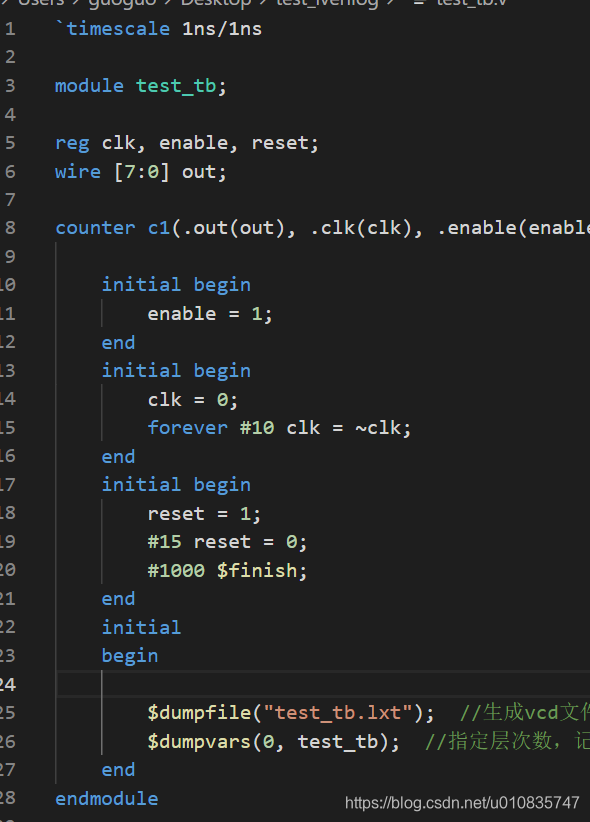Image resolution: width=590 pixels, height=822 pixels.
Task: Click the 'end' keyword on line 16
Action: click(x=118, y=456)
